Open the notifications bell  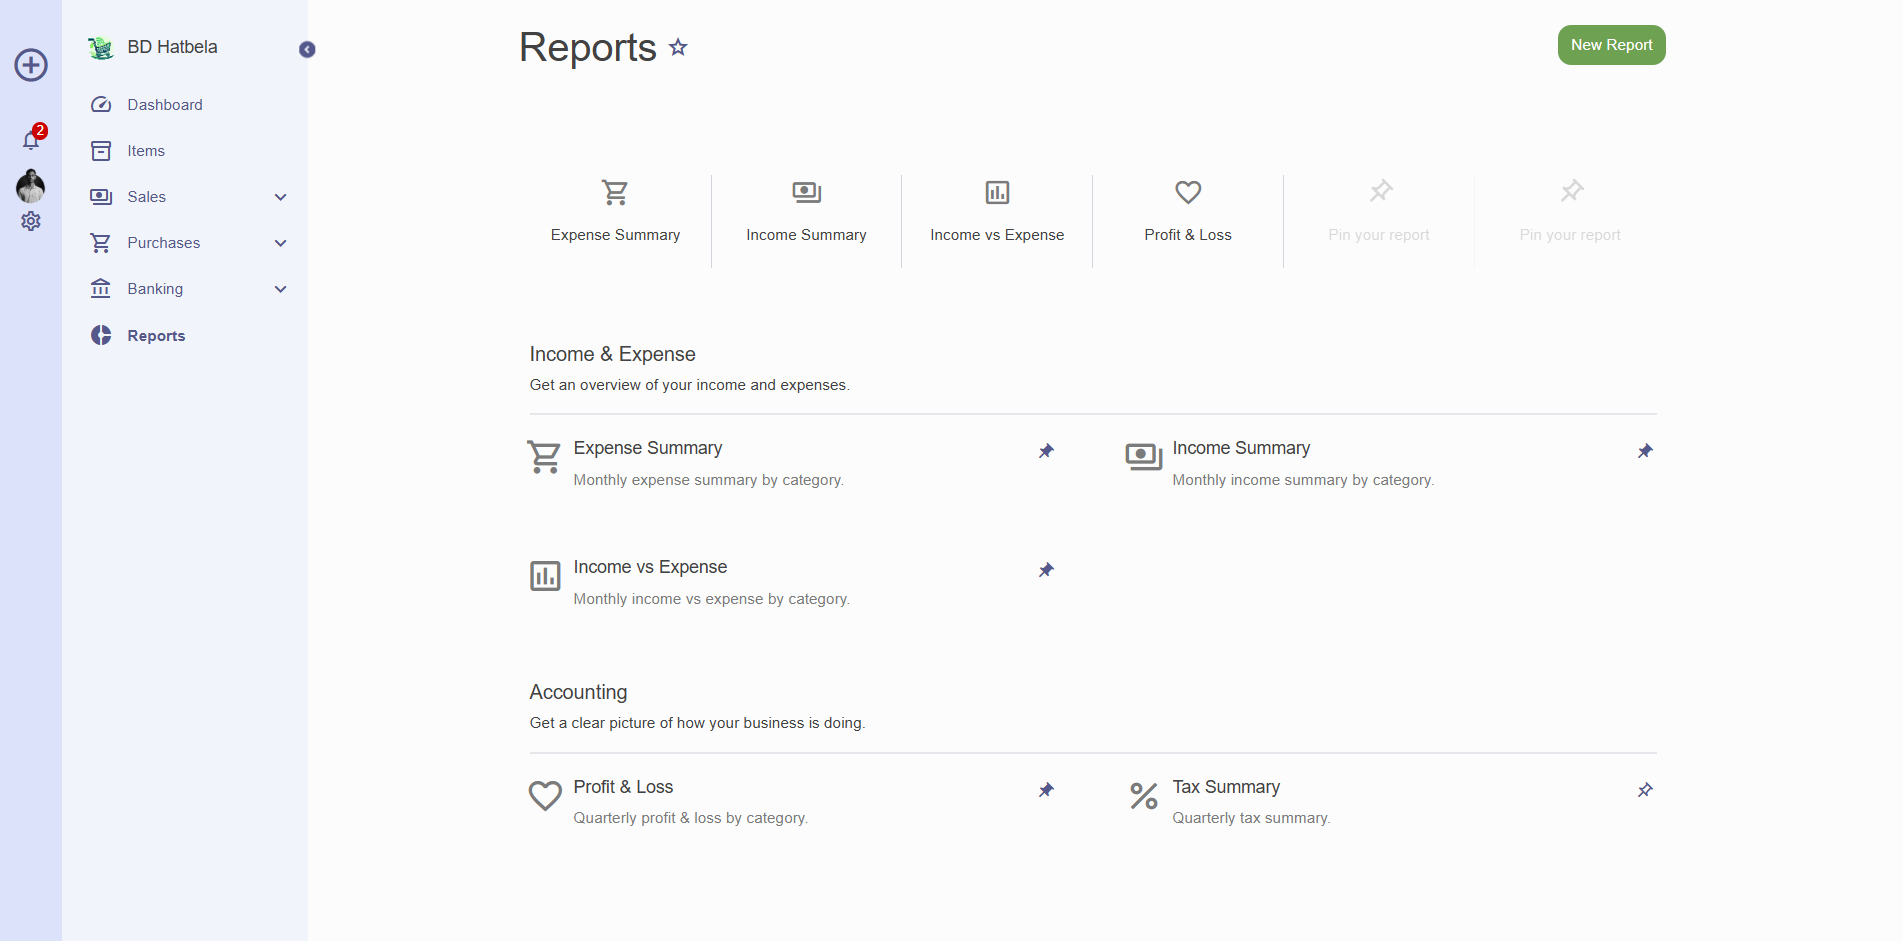click(x=31, y=140)
